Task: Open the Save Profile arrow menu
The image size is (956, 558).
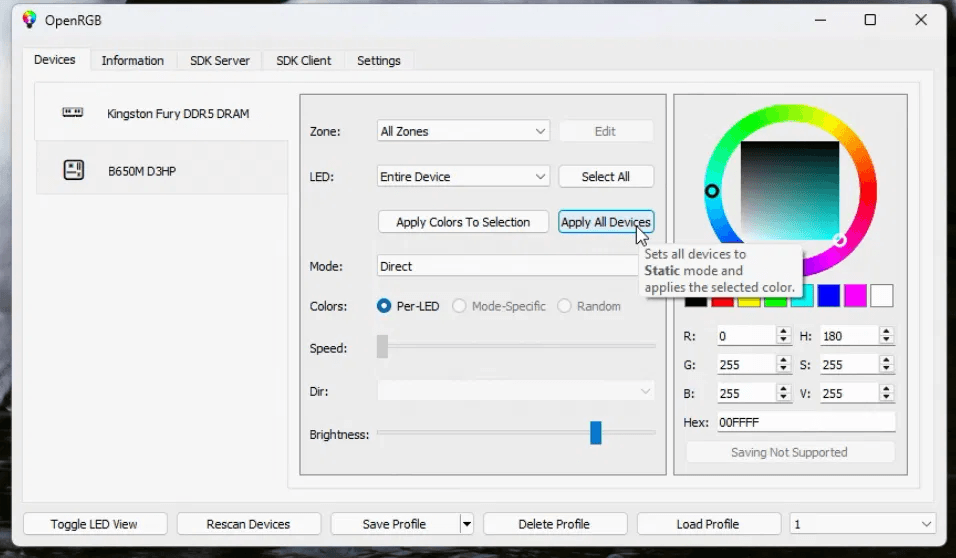Action: pos(466,524)
